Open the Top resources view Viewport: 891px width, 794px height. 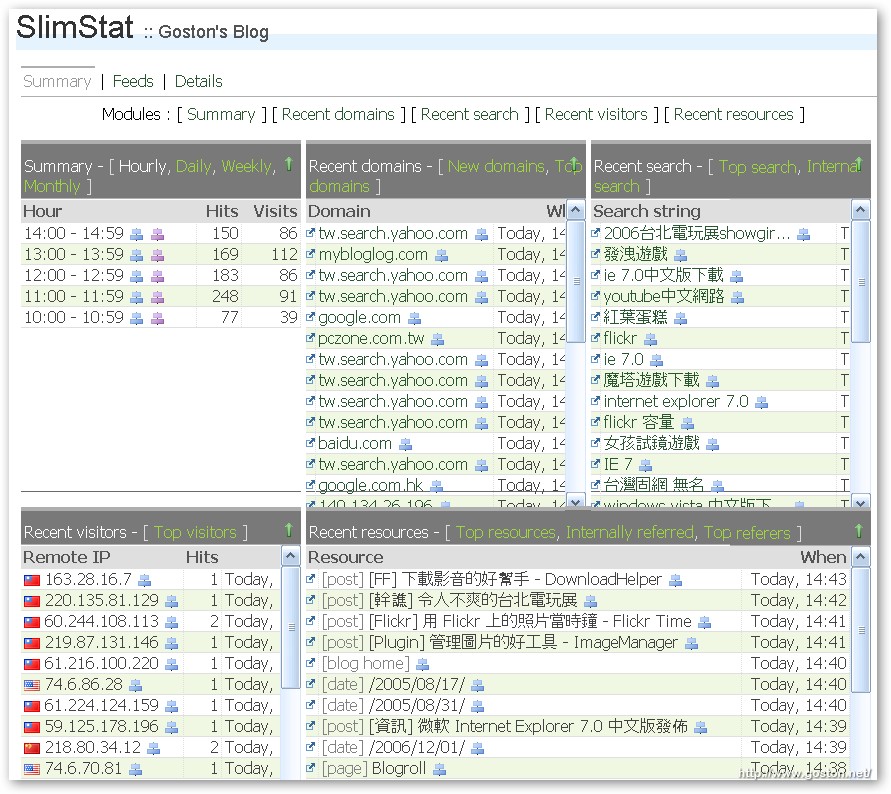point(506,532)
